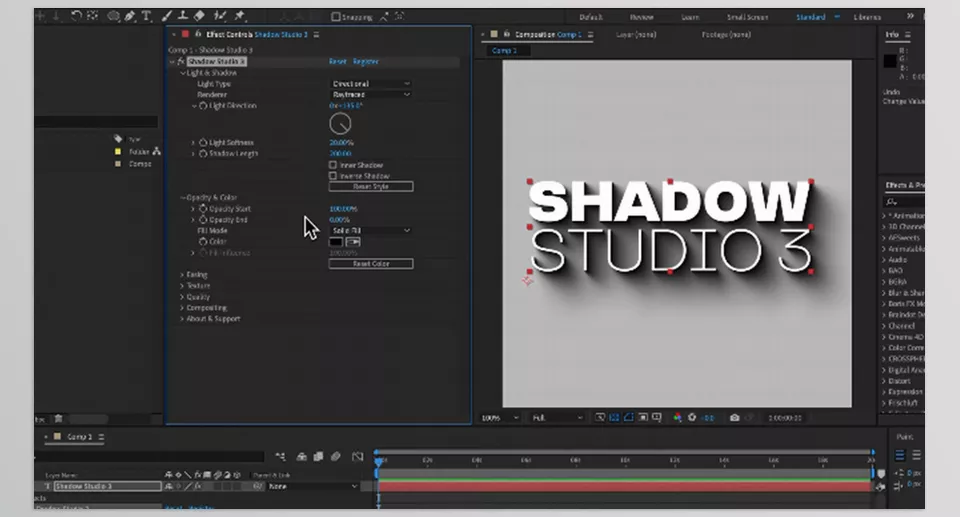
Task: Select the Roto Brush tool
Action: pos(220,17)
